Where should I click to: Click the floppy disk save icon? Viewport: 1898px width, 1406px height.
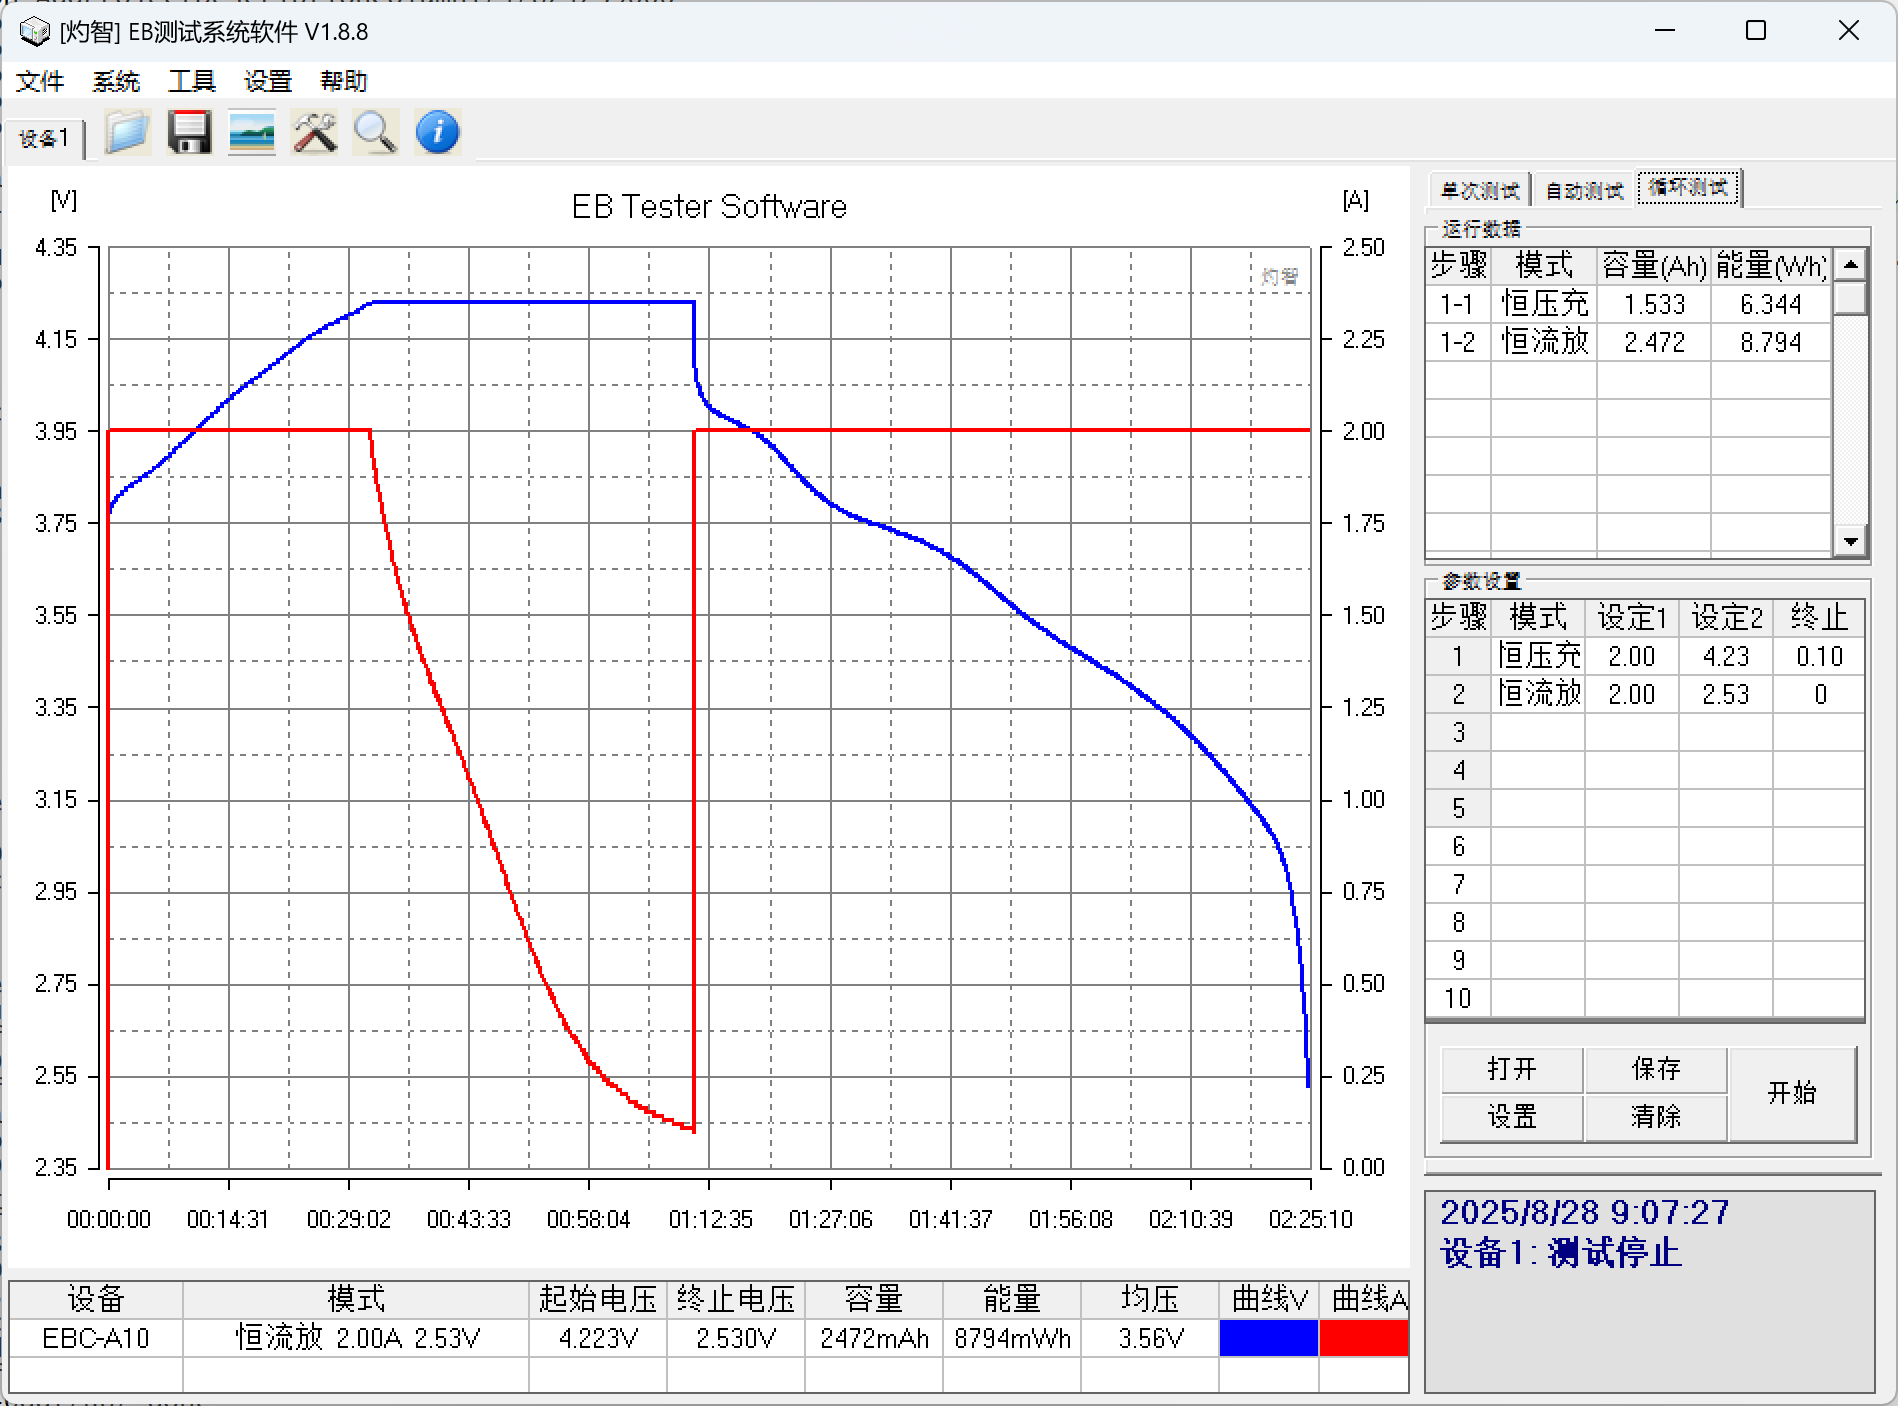189,132
